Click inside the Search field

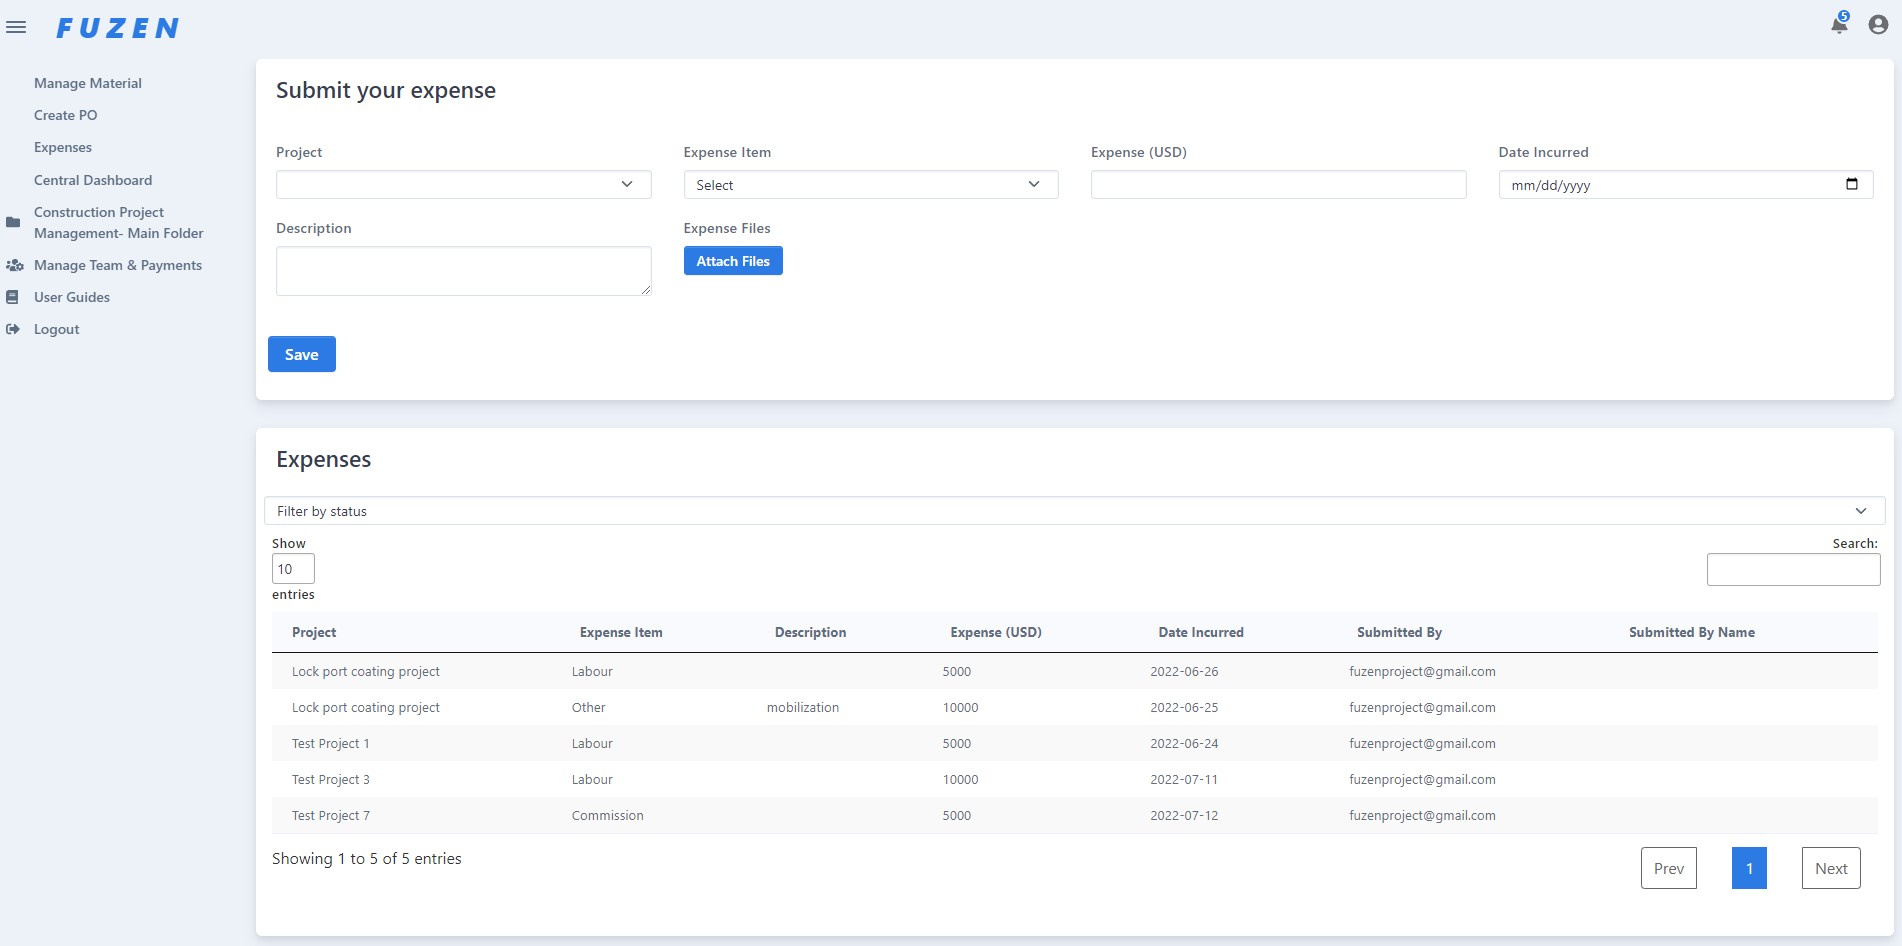point(1793,568)
